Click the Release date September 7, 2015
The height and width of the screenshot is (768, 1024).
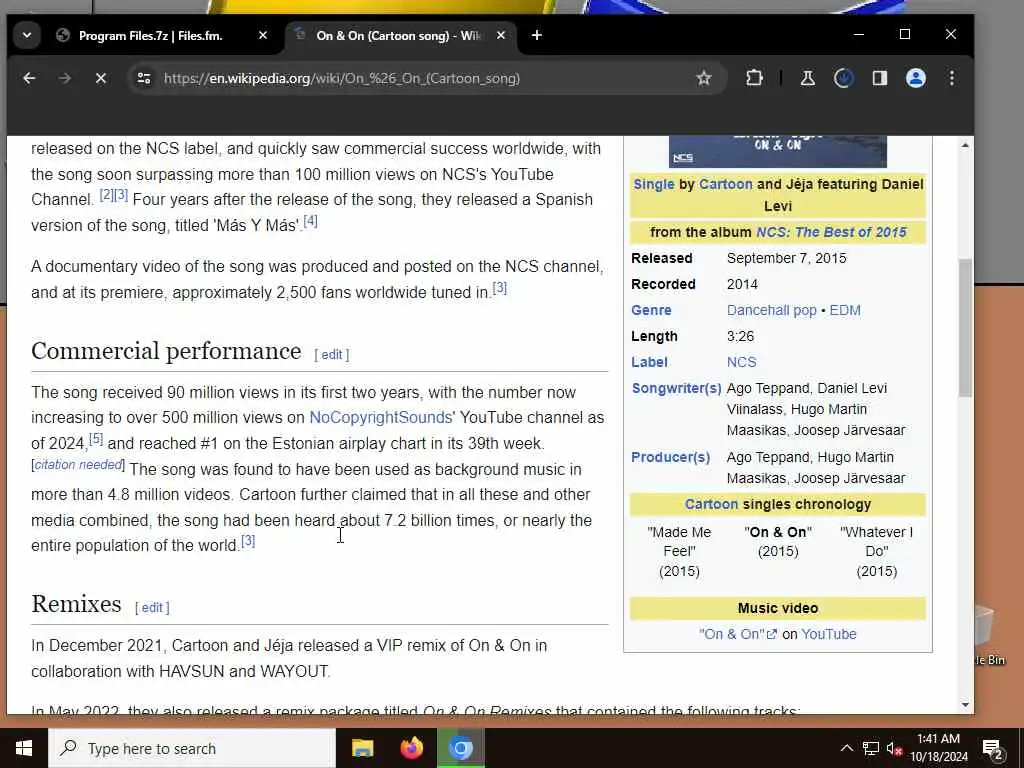786,259
